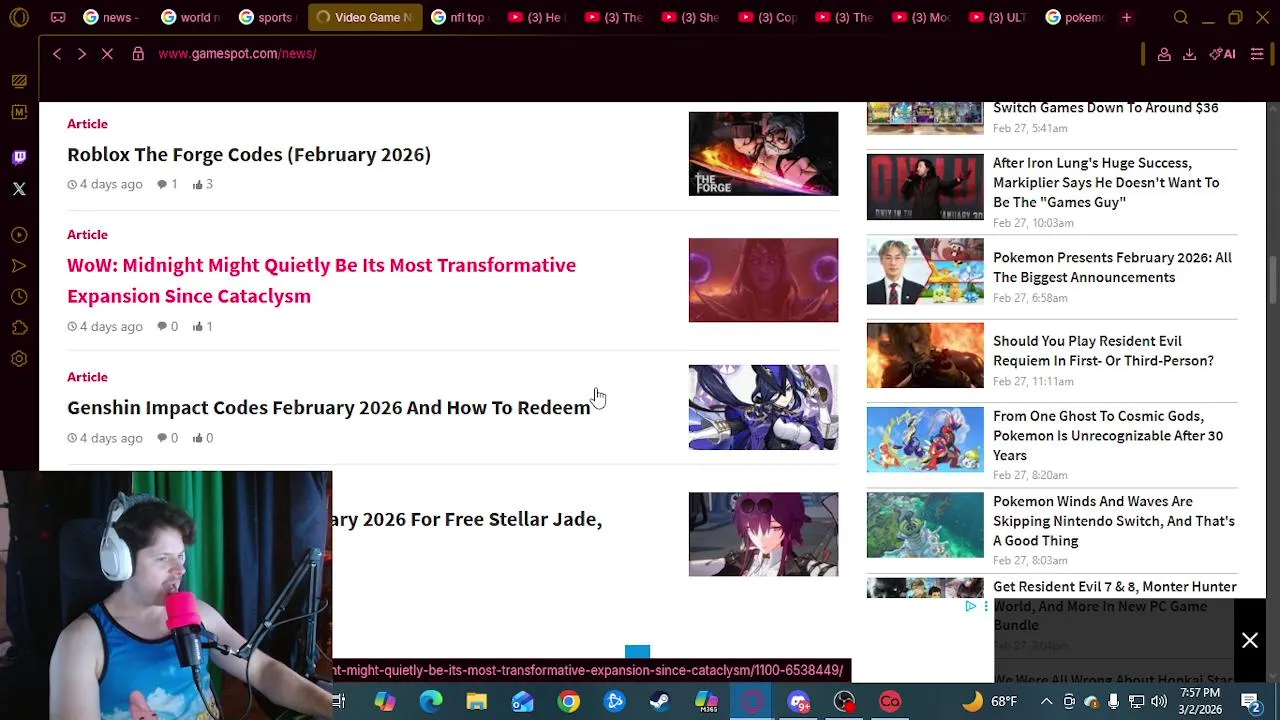Click WoW Midnight article thumbnail
This screenshot has height=720, width=1280.
[x=763, y=280]
